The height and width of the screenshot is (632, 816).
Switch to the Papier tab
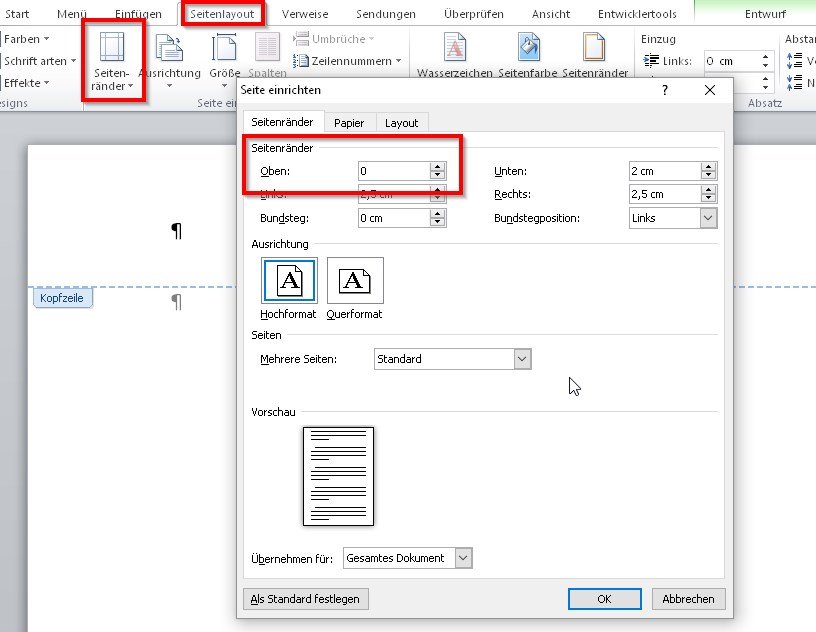349,123
